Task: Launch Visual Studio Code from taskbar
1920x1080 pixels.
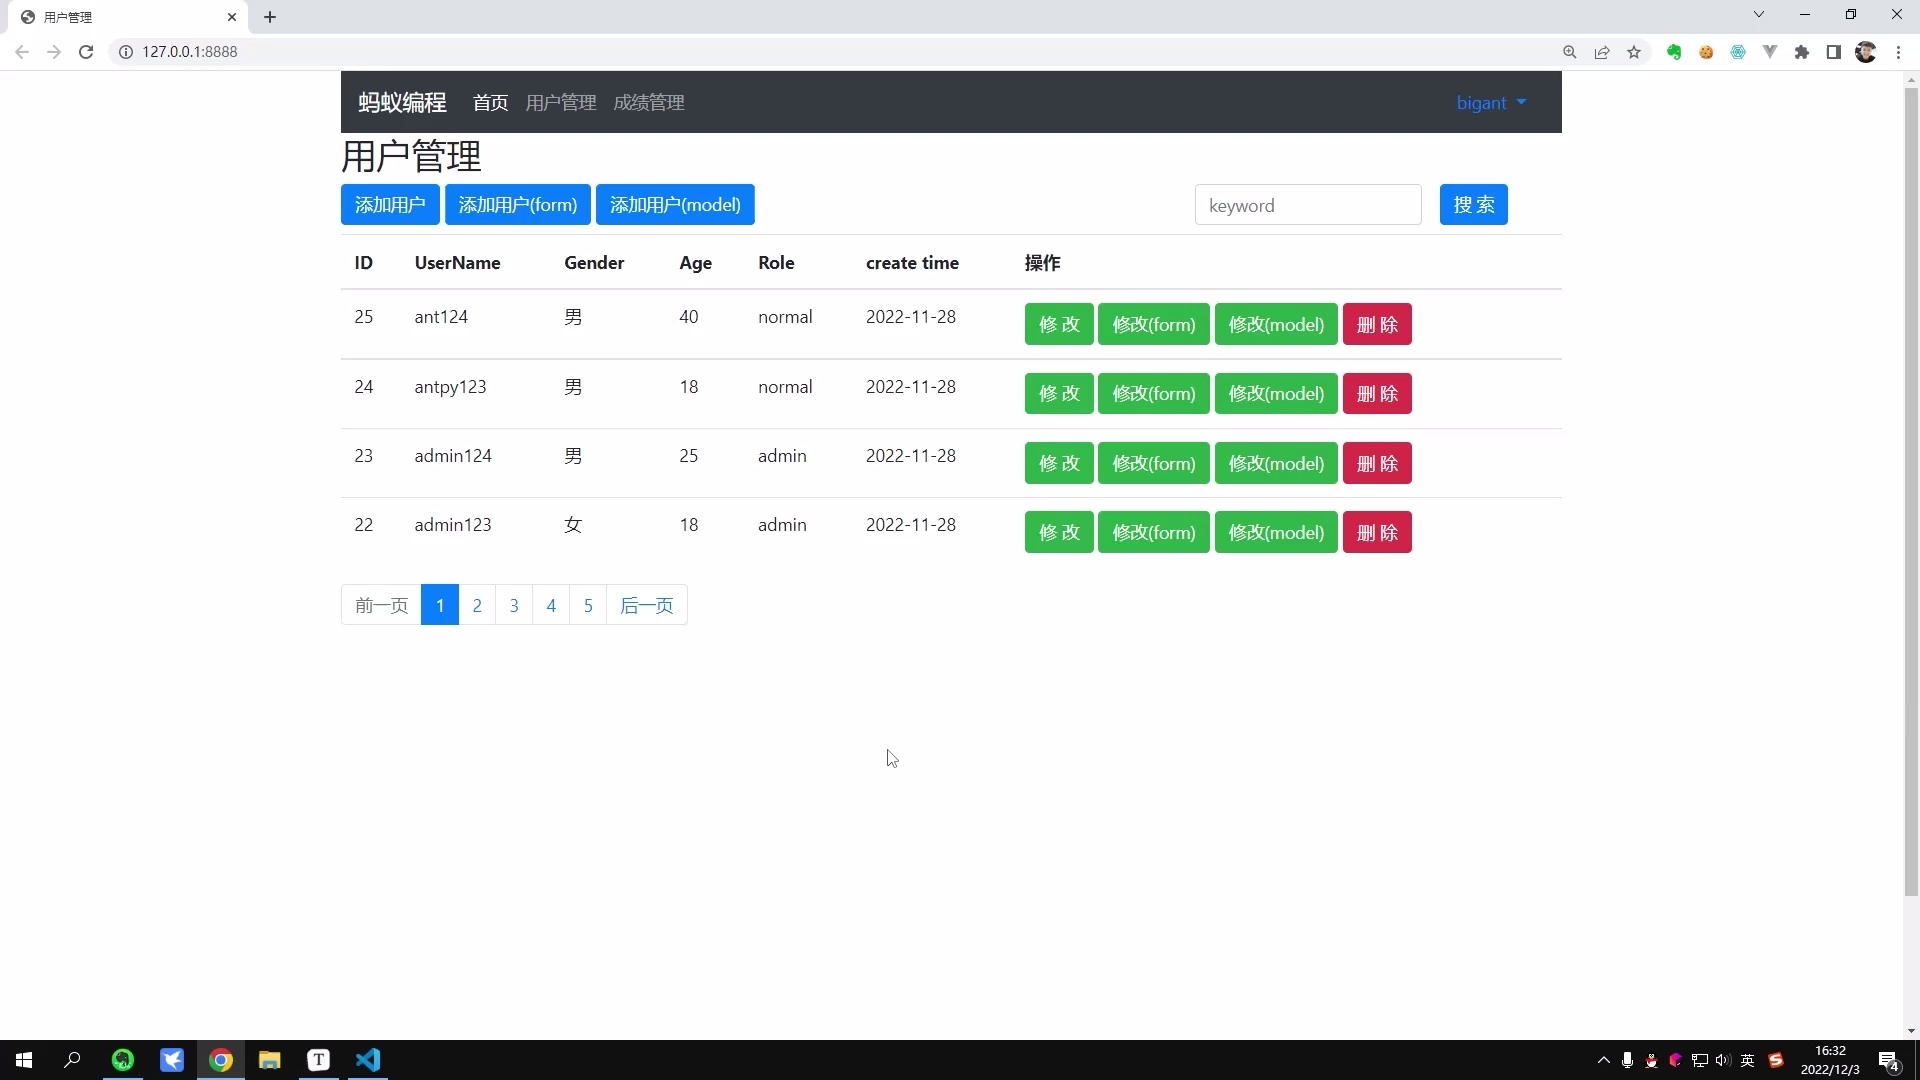Action: [x=368, y=1060]
